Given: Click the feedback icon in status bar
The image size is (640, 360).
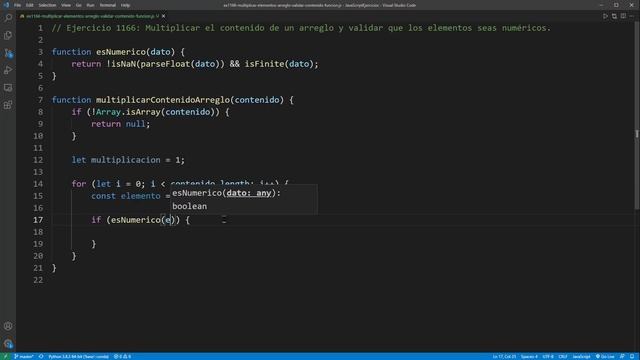Looking at the screenshot, I should (622, 356).
